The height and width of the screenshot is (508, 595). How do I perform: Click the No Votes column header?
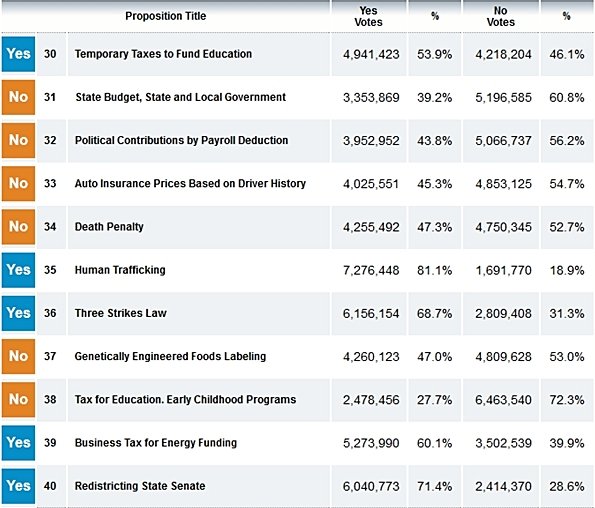pos(501,16)
